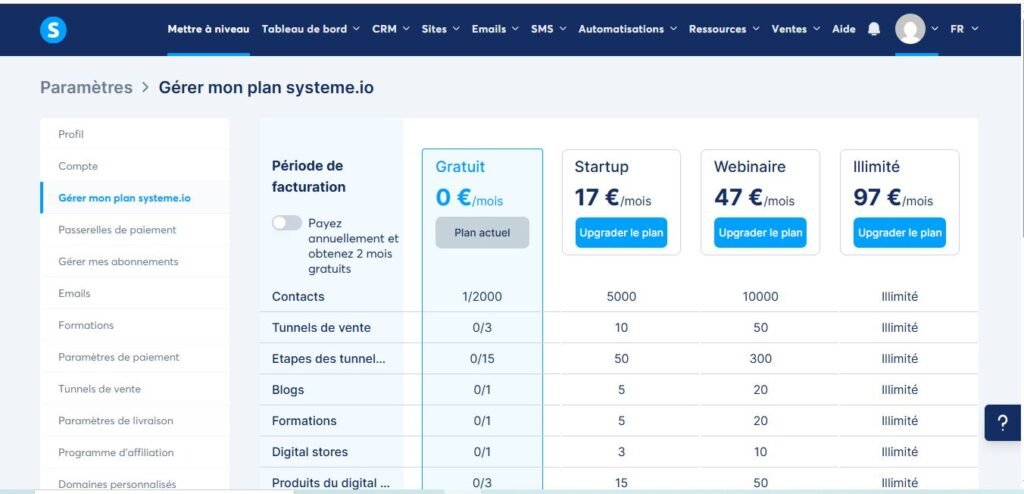Expand the Tableau de bord dropdown

point(310,29)
